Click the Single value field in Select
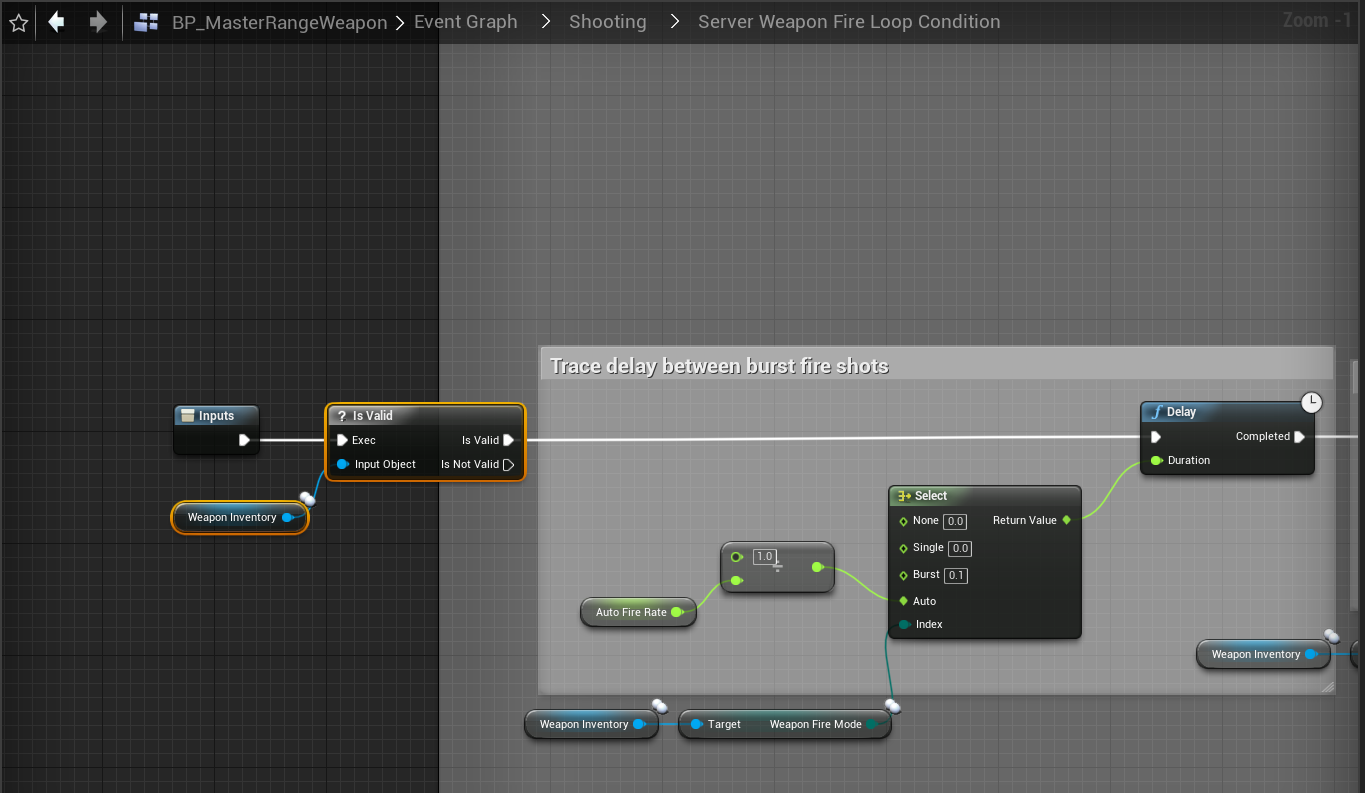Screen dimensions: 1365x793 [960, 548]
